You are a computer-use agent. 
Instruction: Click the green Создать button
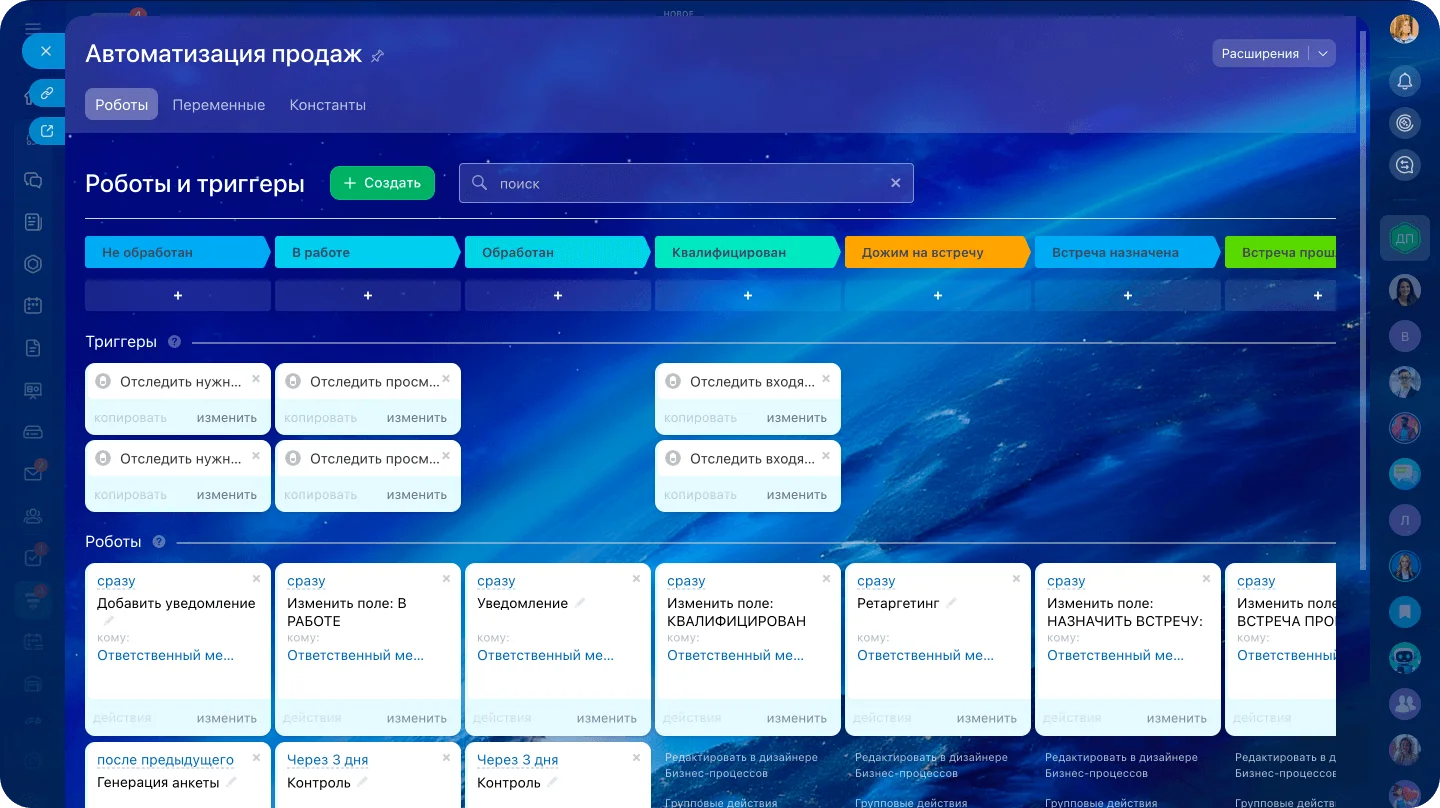pos(382,183)
